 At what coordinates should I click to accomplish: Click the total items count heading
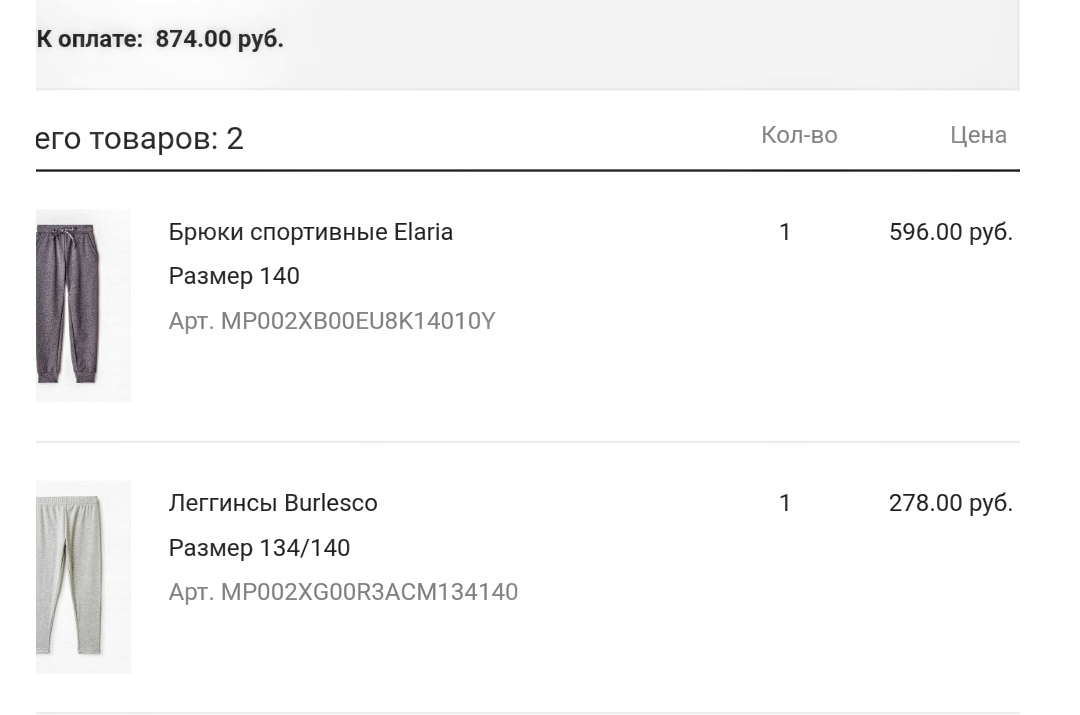coord(140,138)
